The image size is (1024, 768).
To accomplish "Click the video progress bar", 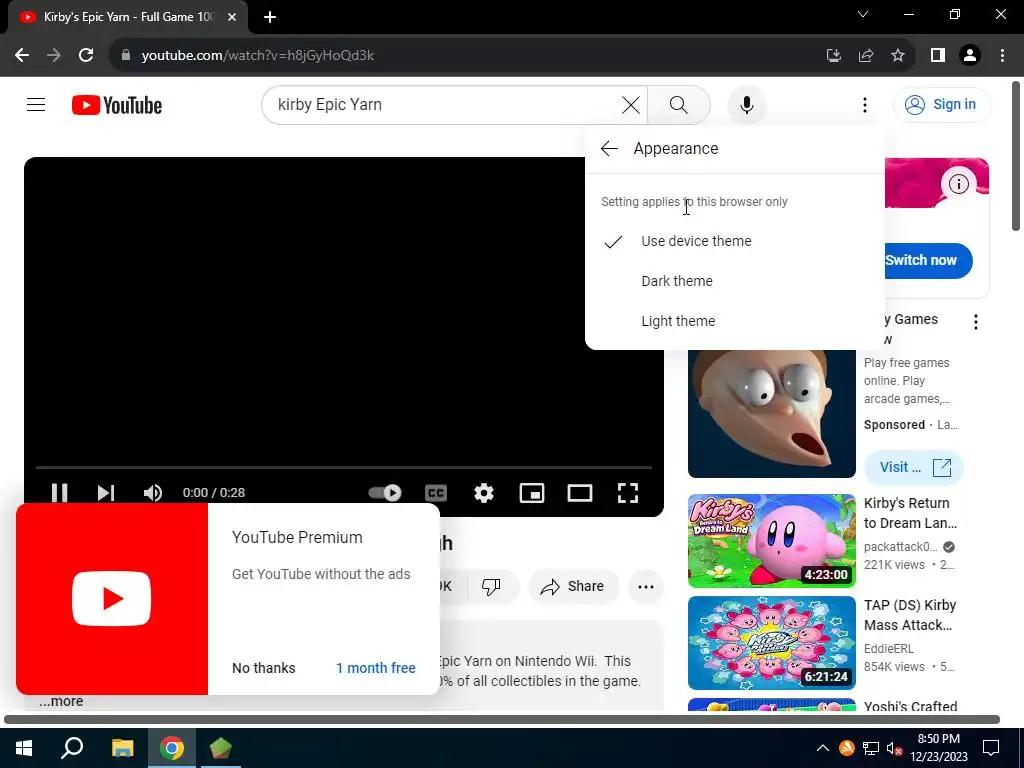I will (344, 468).
